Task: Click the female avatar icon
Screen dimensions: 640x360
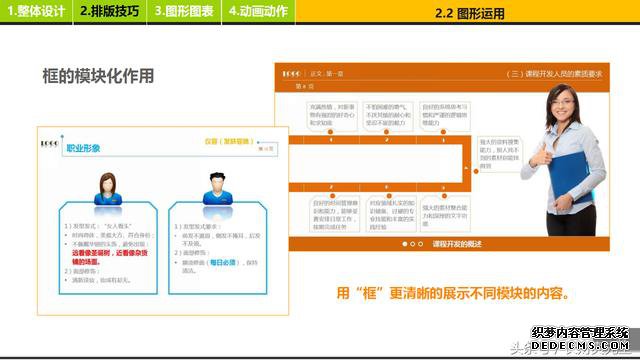Action: [x=108, y=189]
